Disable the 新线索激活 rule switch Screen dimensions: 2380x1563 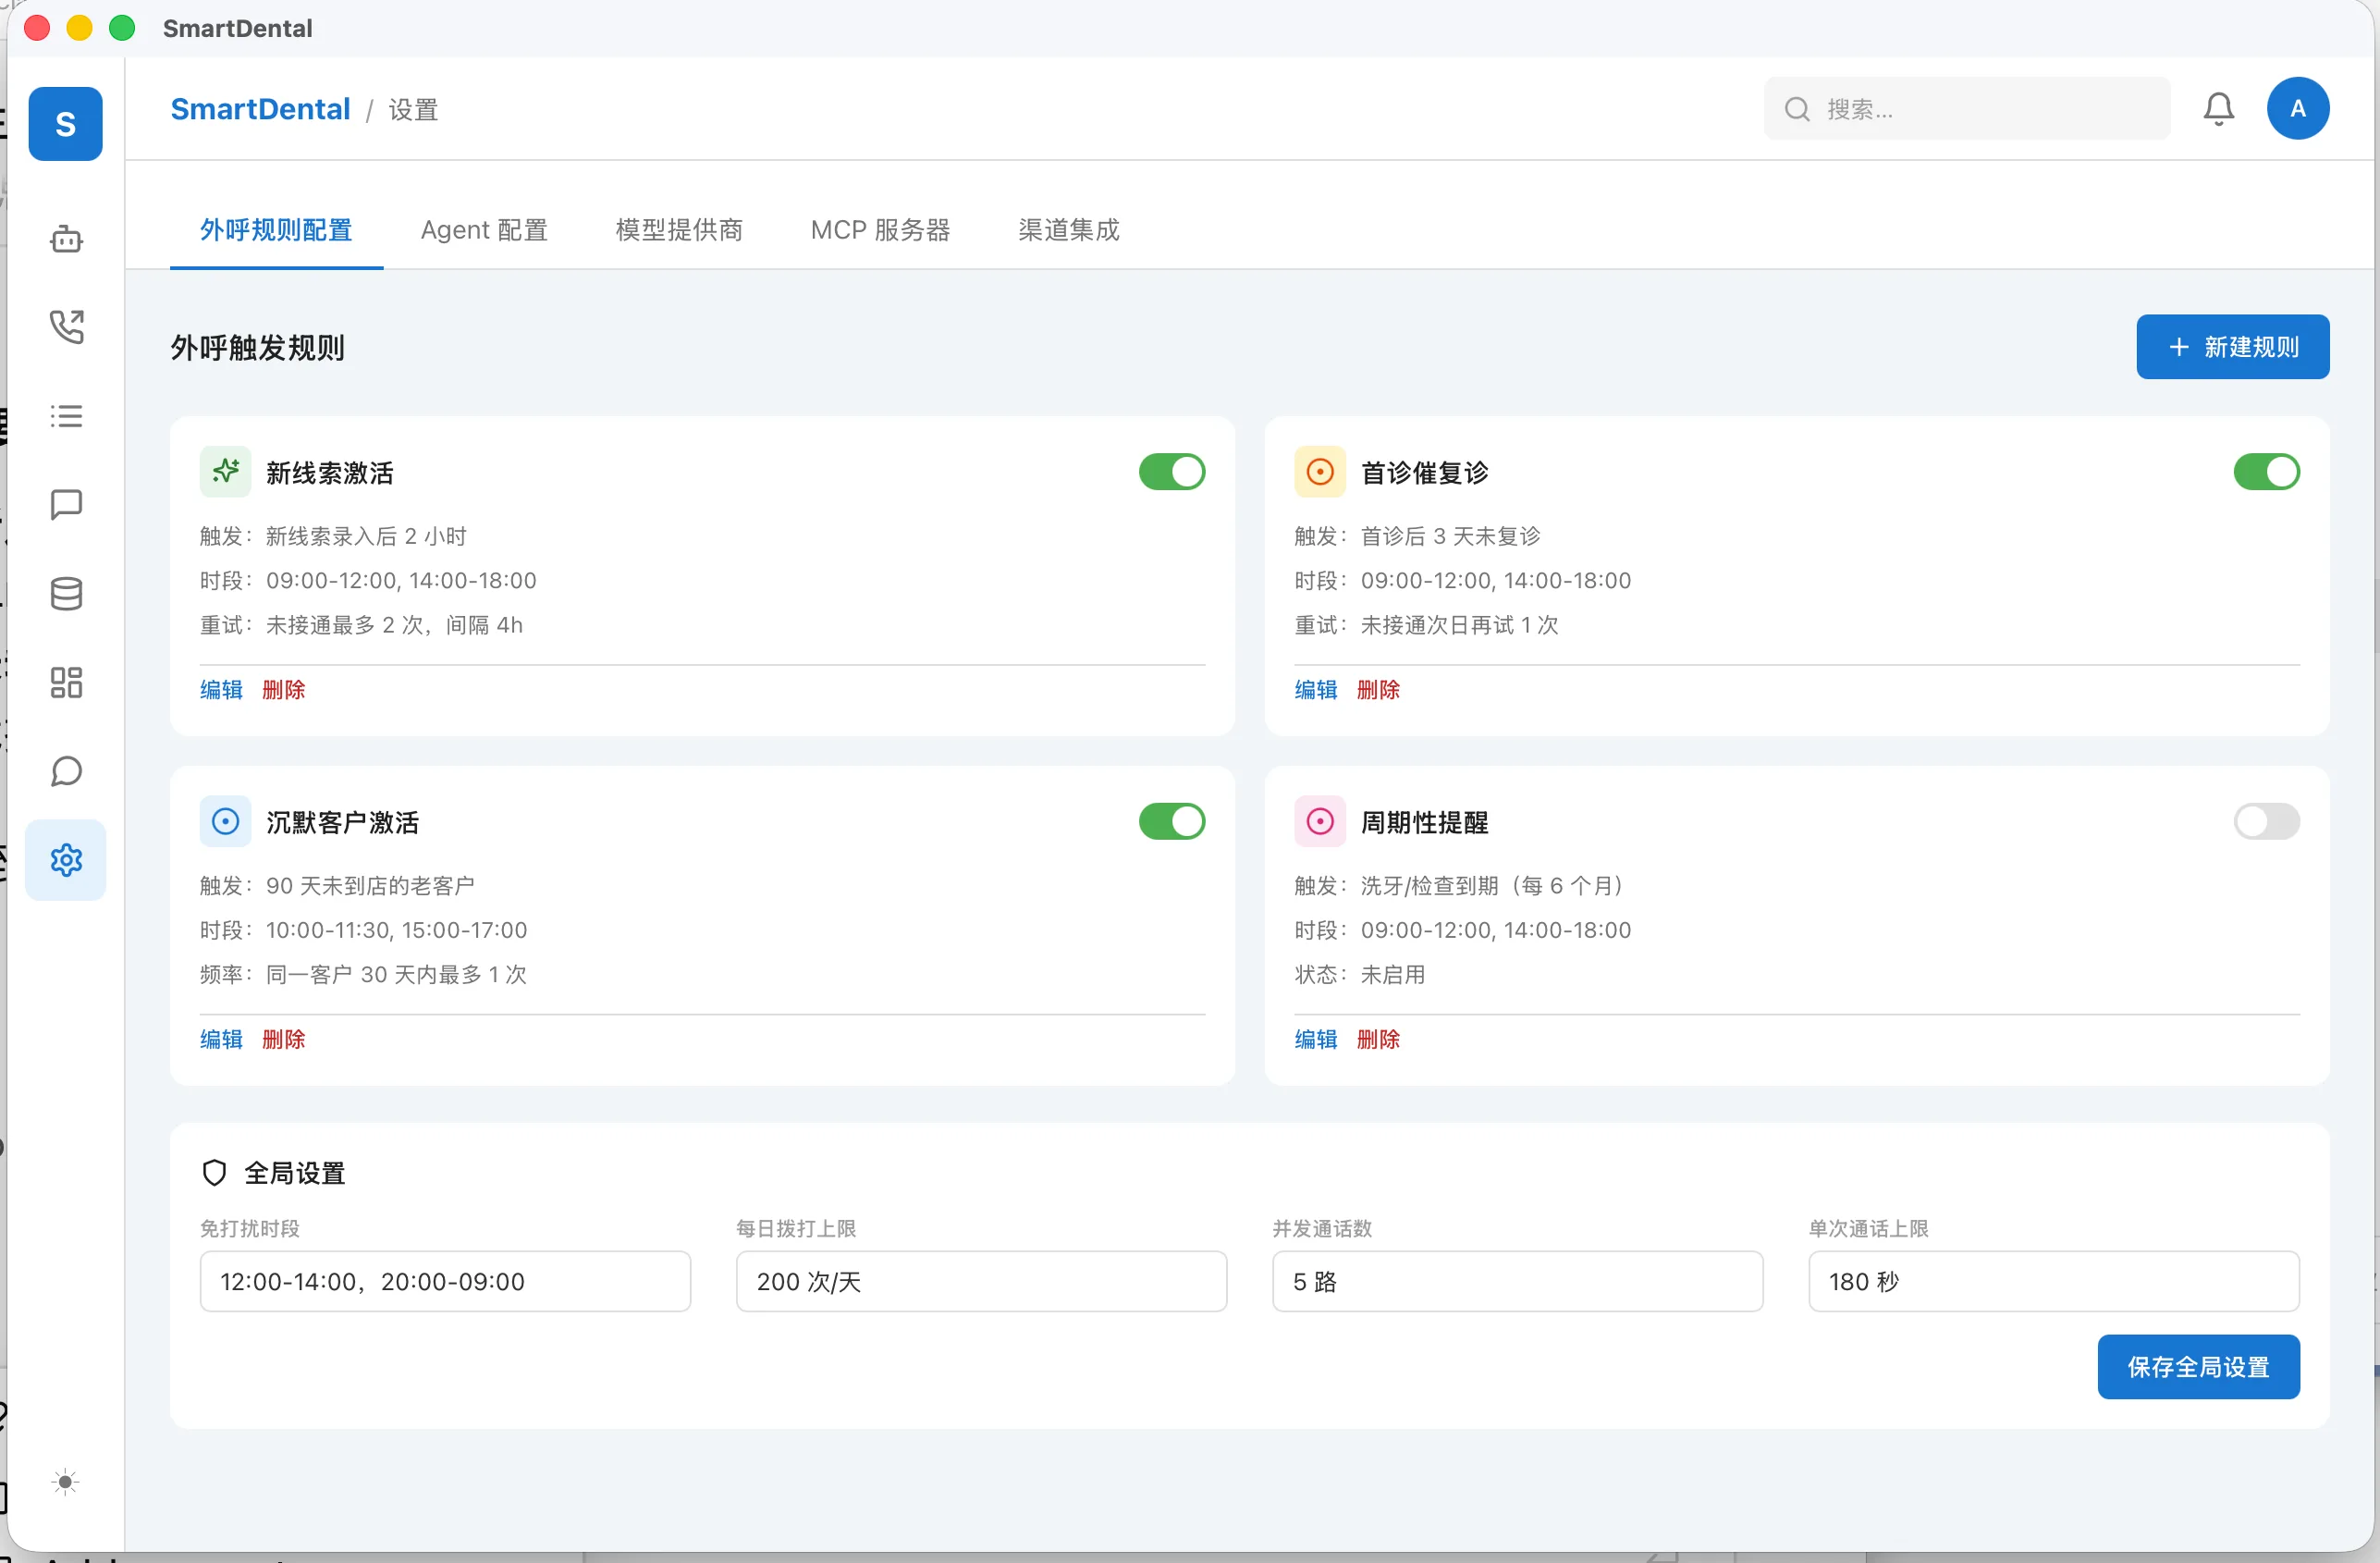pos(1171,471)
